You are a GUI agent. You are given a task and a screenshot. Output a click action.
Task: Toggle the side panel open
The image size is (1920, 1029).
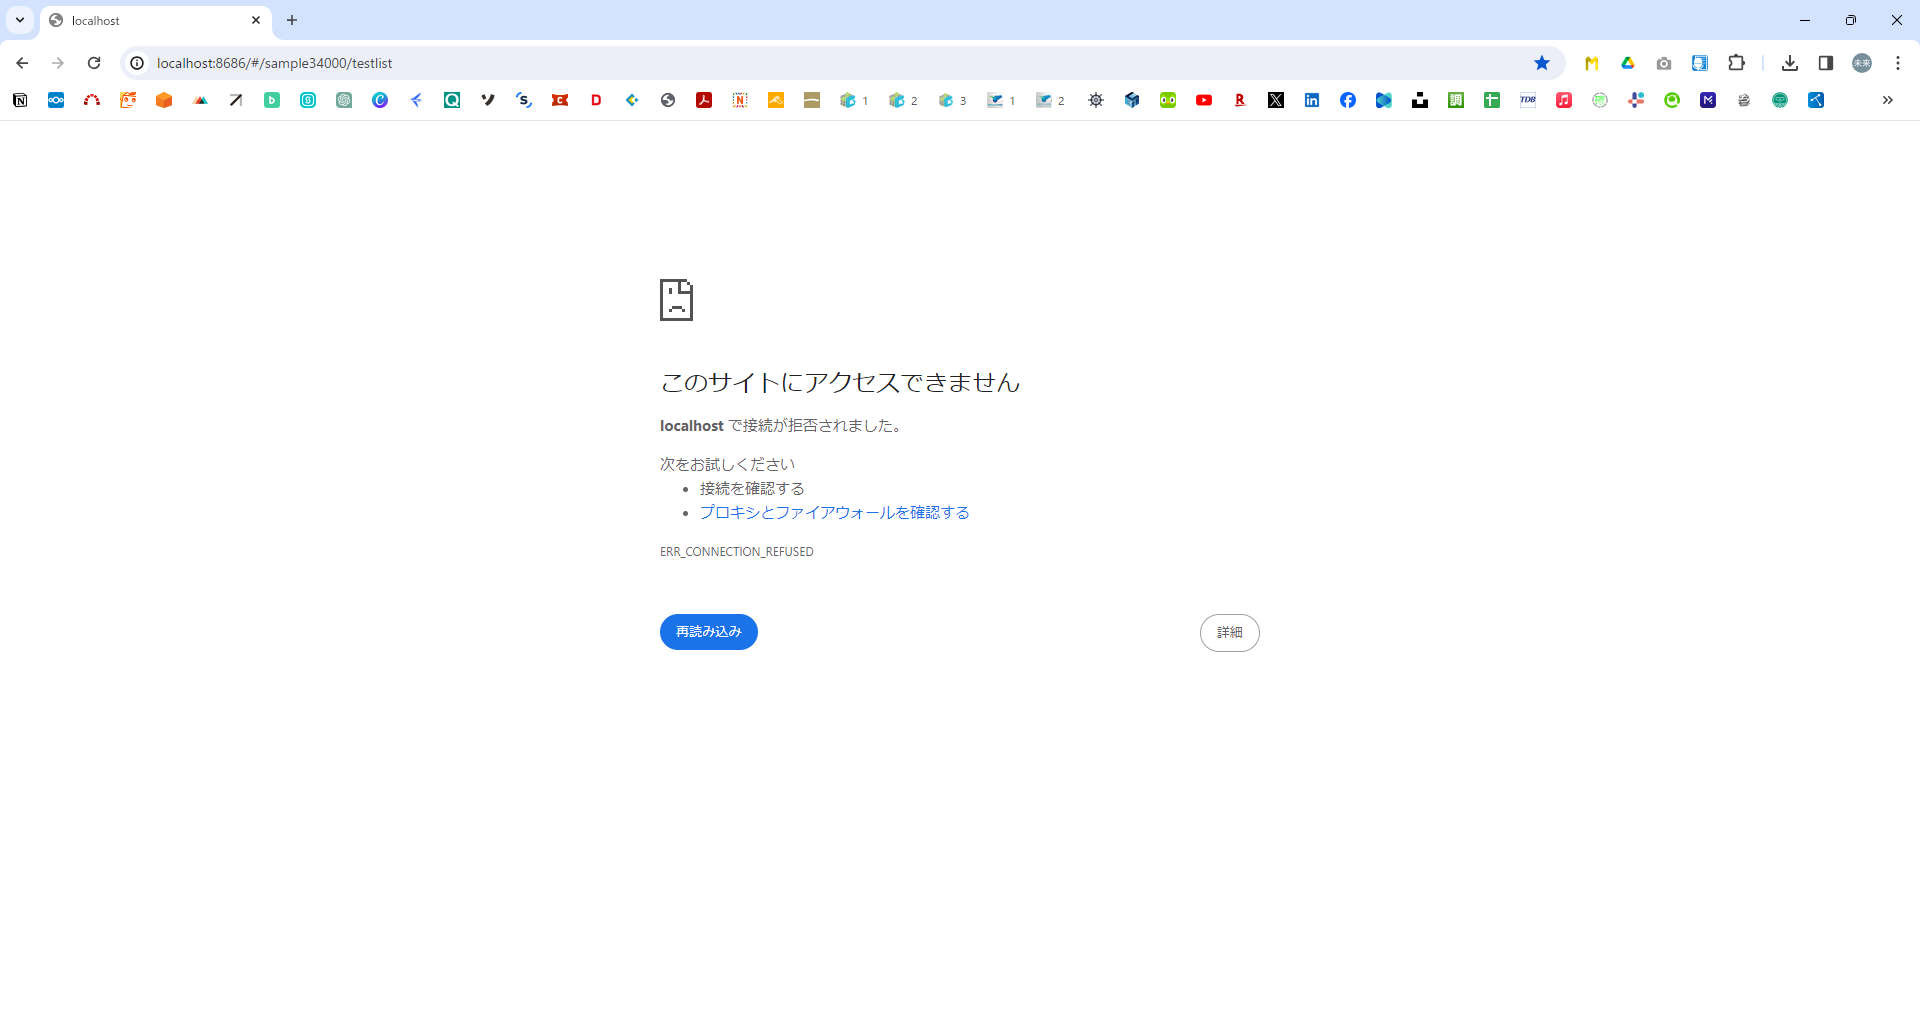pos(1825,62)
